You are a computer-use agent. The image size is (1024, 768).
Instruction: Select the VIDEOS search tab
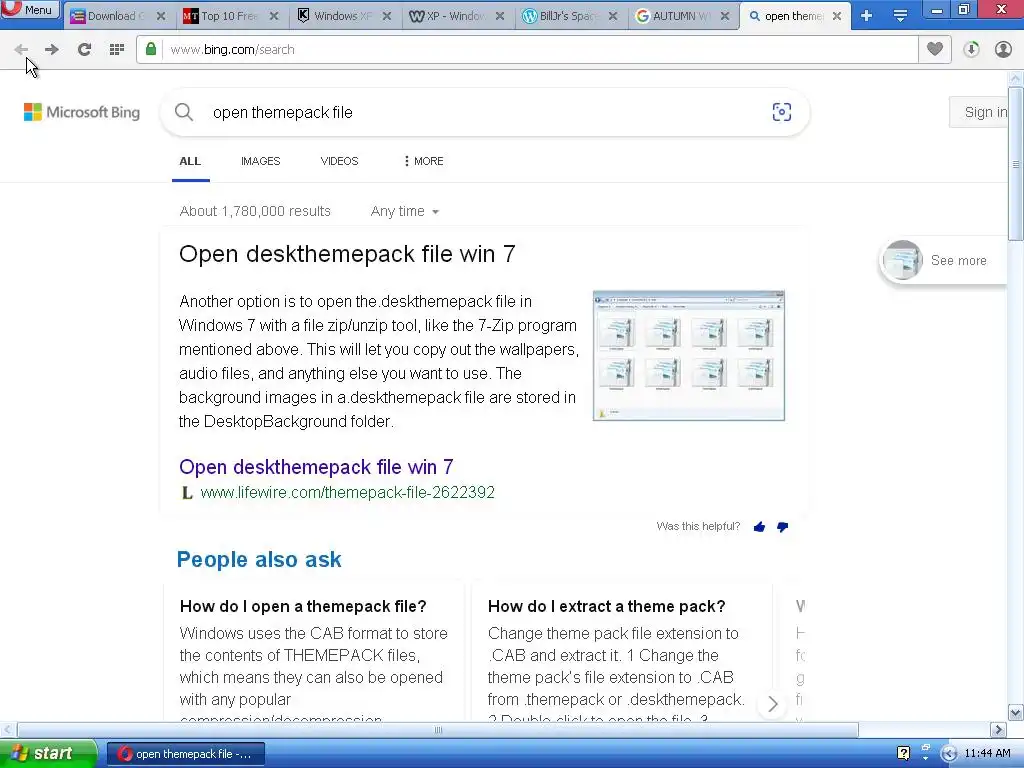(x=339, y=161)
